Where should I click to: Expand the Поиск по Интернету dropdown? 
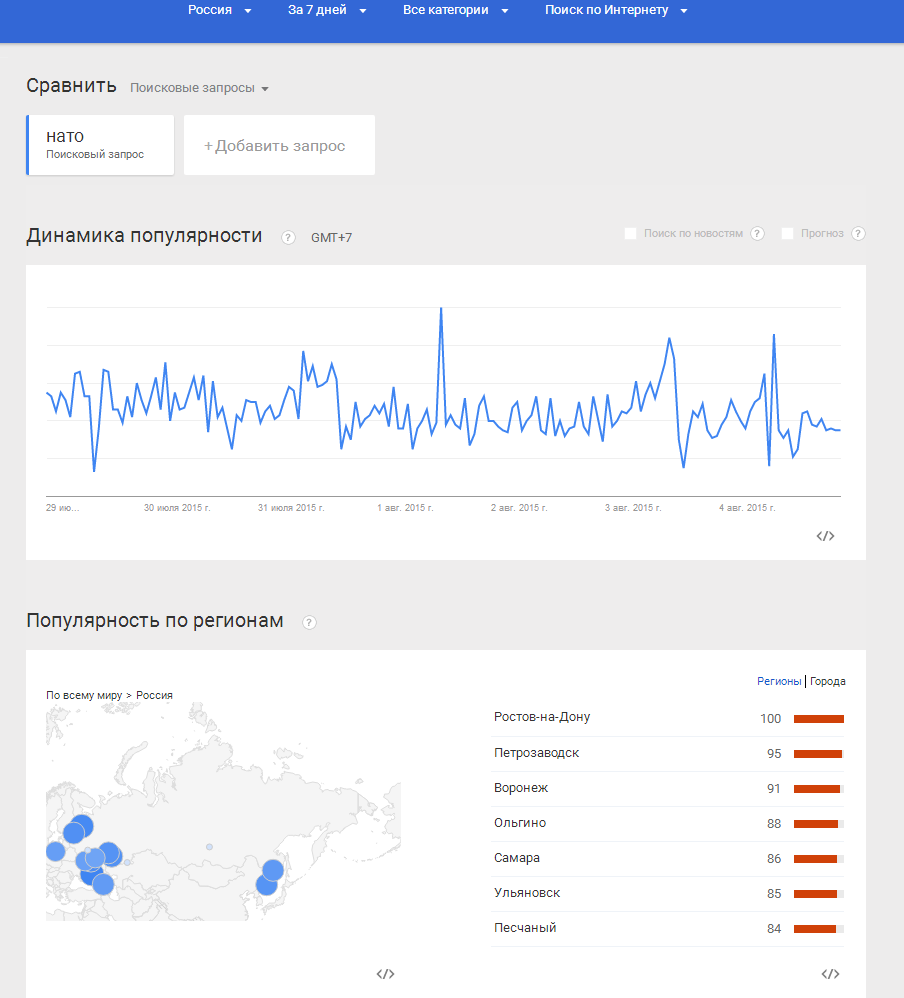pyautogui.click(x=616, y=11)
